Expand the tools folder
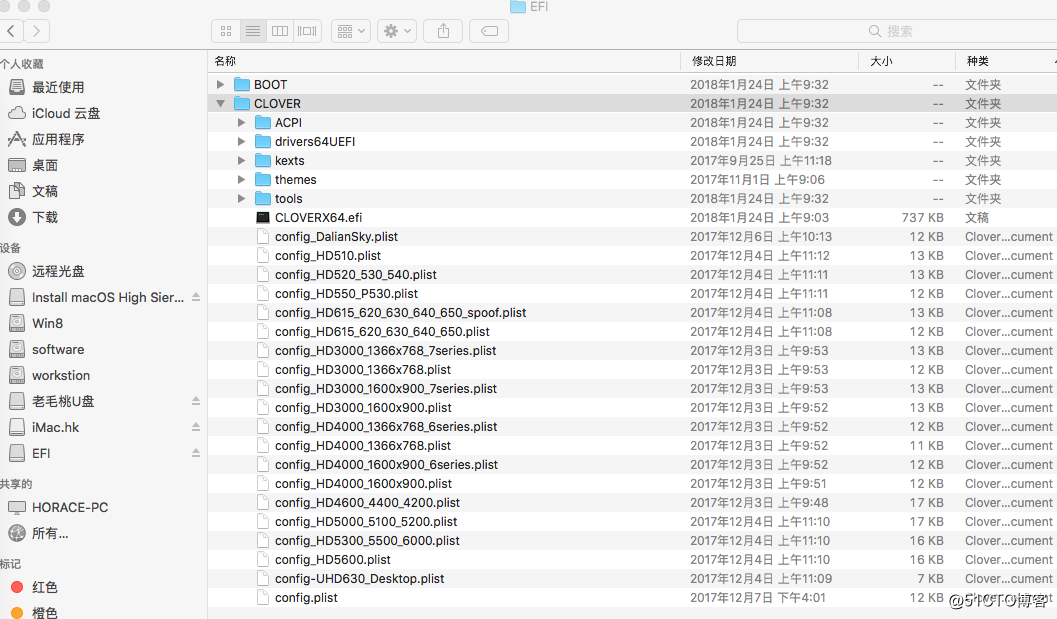This screenshot has height=619, width=1057. 241,198
